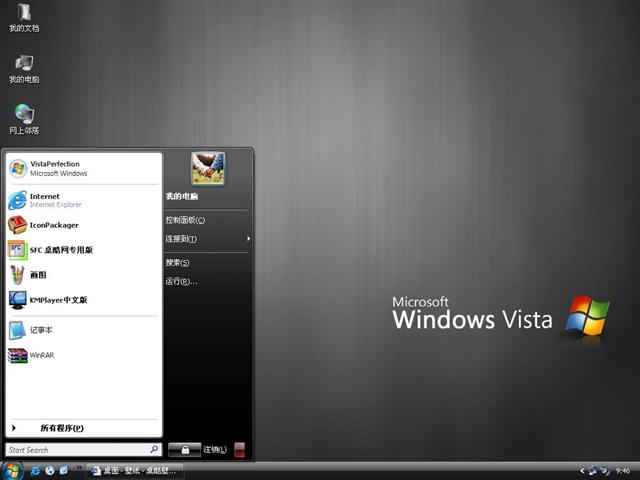
Task: Launch 画图 paint program
Action: click(84, 275)
